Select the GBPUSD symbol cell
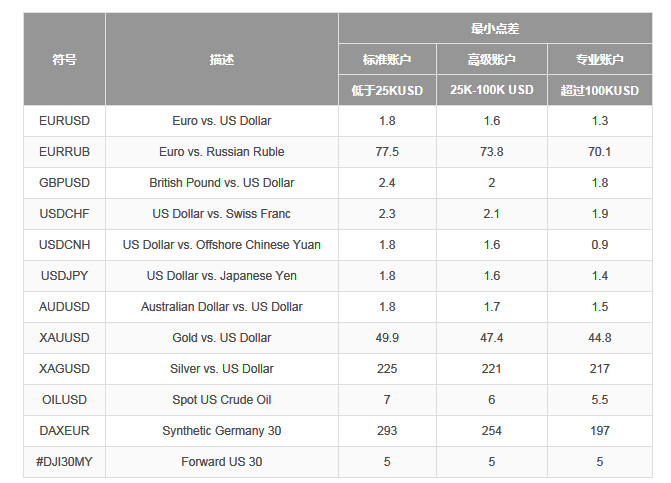Viewport: 671px width, 483px height. 64,183
